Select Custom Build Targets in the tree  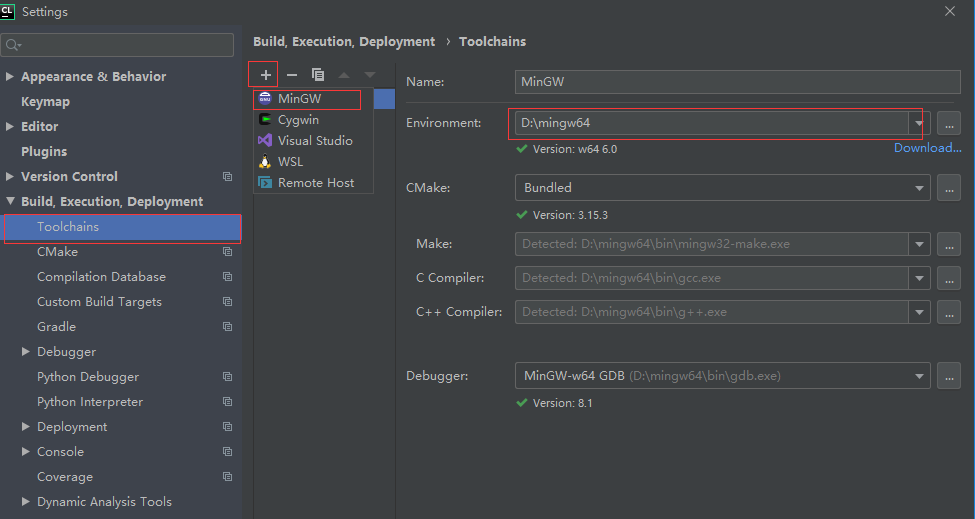tap(99, 301)
